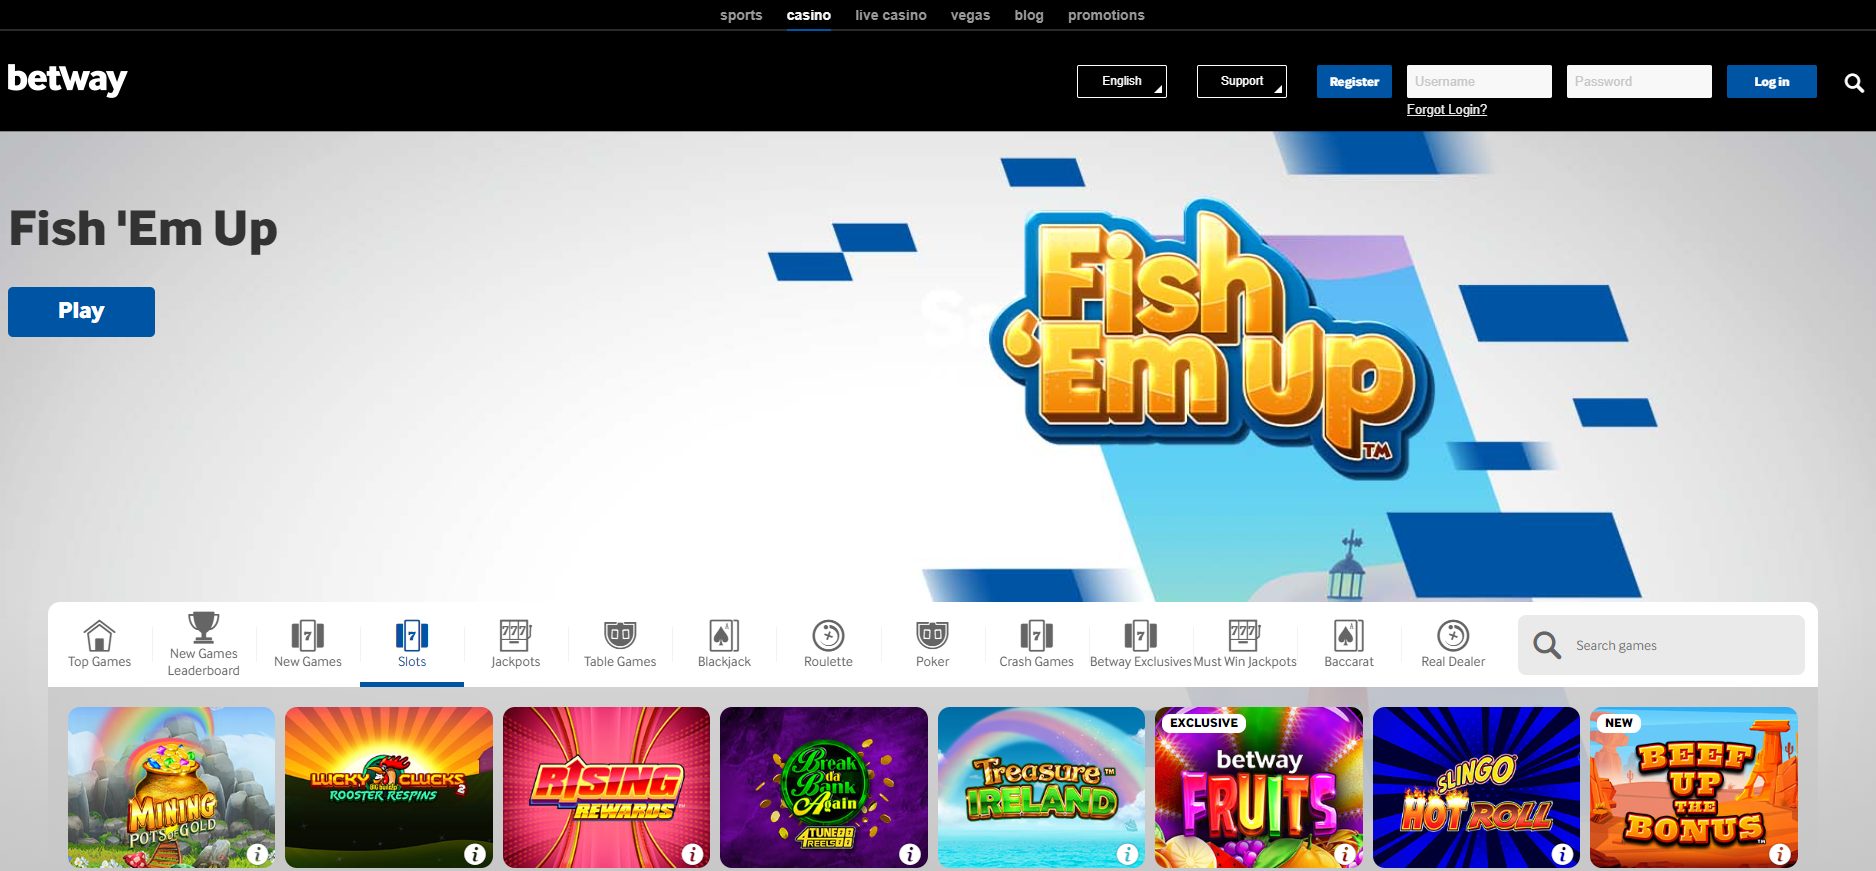Select the casino top menu item
The height and width of the screenshot is (871, 1876).
809,15
